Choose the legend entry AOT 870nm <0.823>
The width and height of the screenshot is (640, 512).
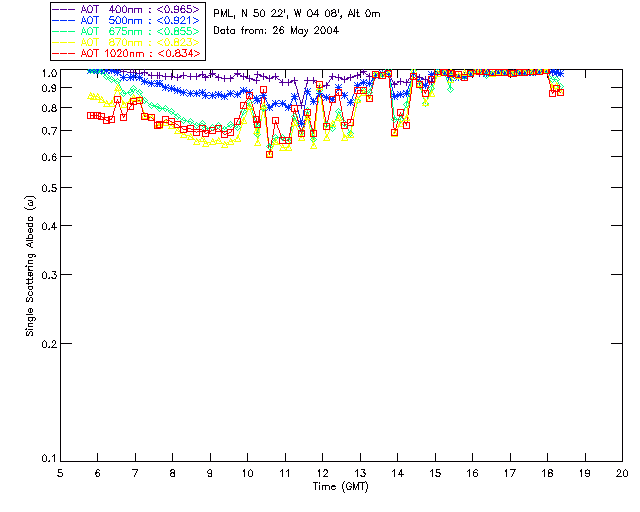pos(126,42)
